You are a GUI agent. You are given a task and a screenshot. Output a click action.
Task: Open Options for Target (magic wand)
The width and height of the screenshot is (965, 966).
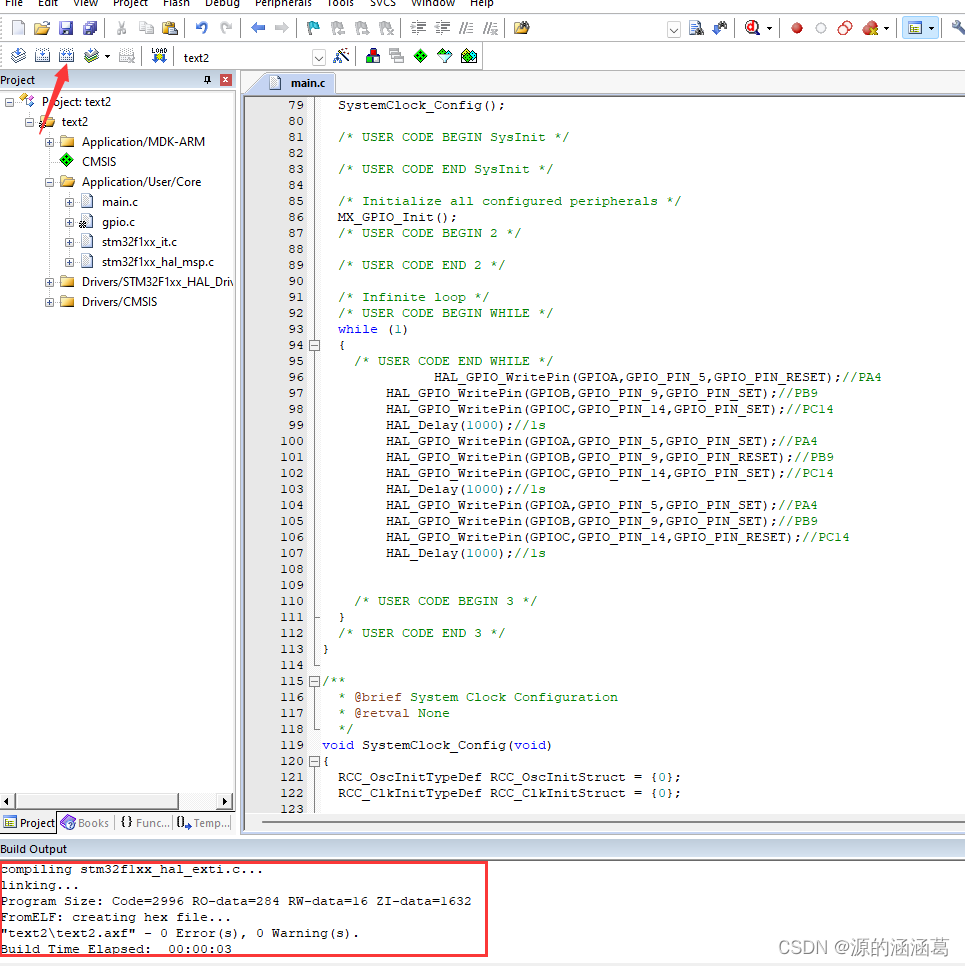(x=341, y=56)
